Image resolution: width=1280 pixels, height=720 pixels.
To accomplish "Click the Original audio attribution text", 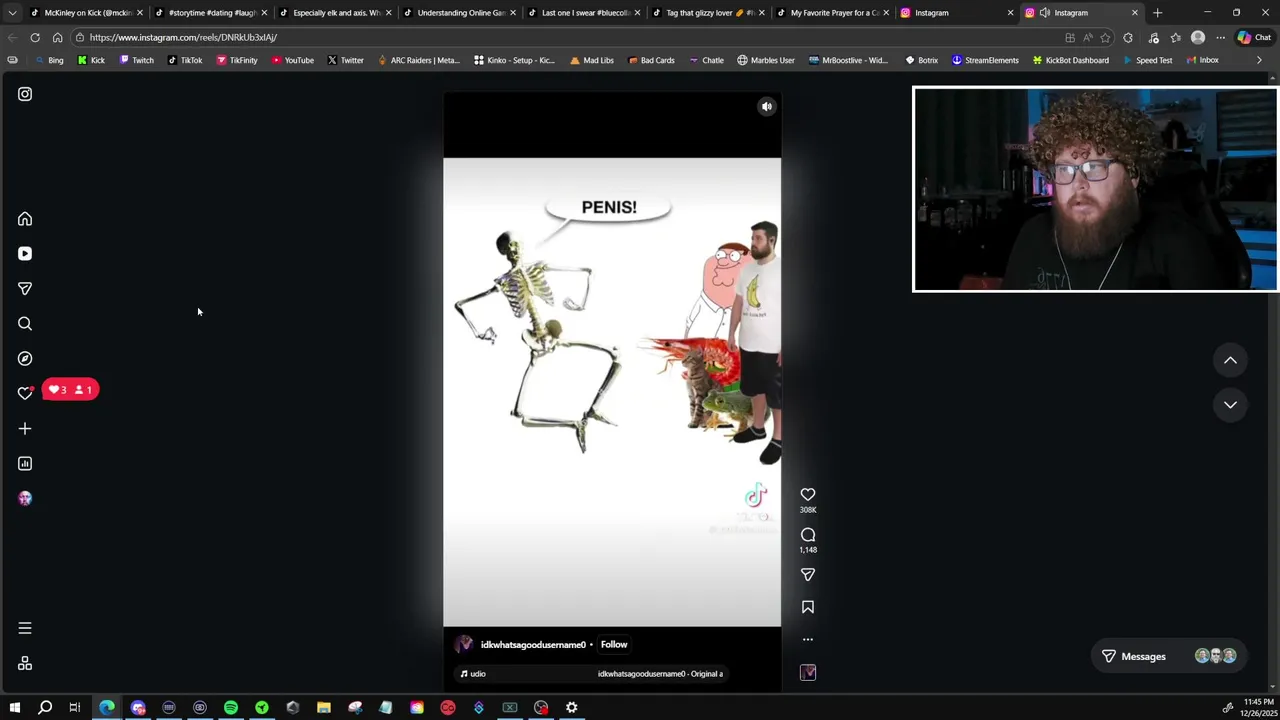I will click(x=660, y=674).
